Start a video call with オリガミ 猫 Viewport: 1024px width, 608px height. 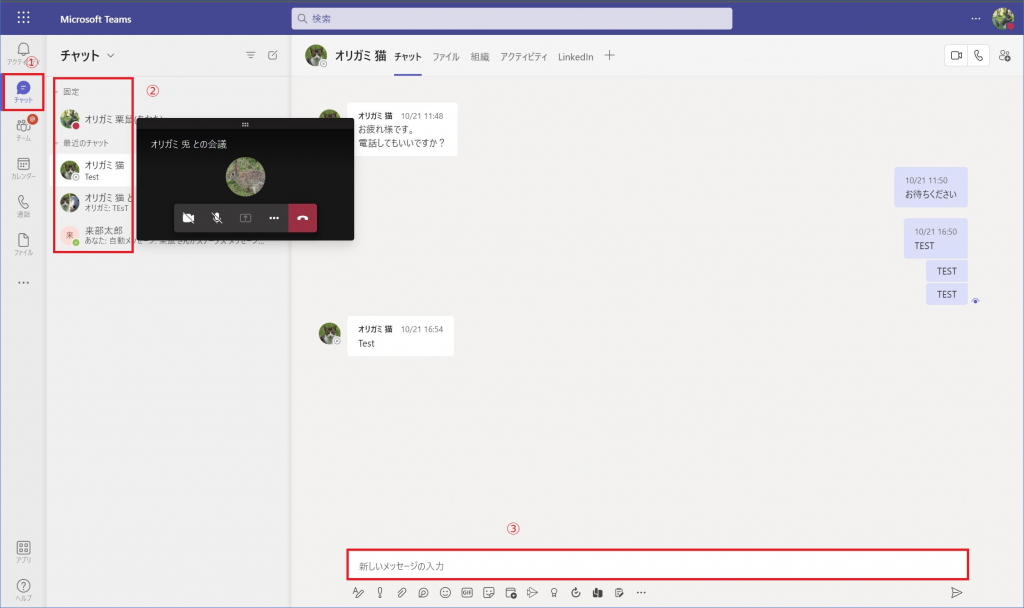point(955,56)
